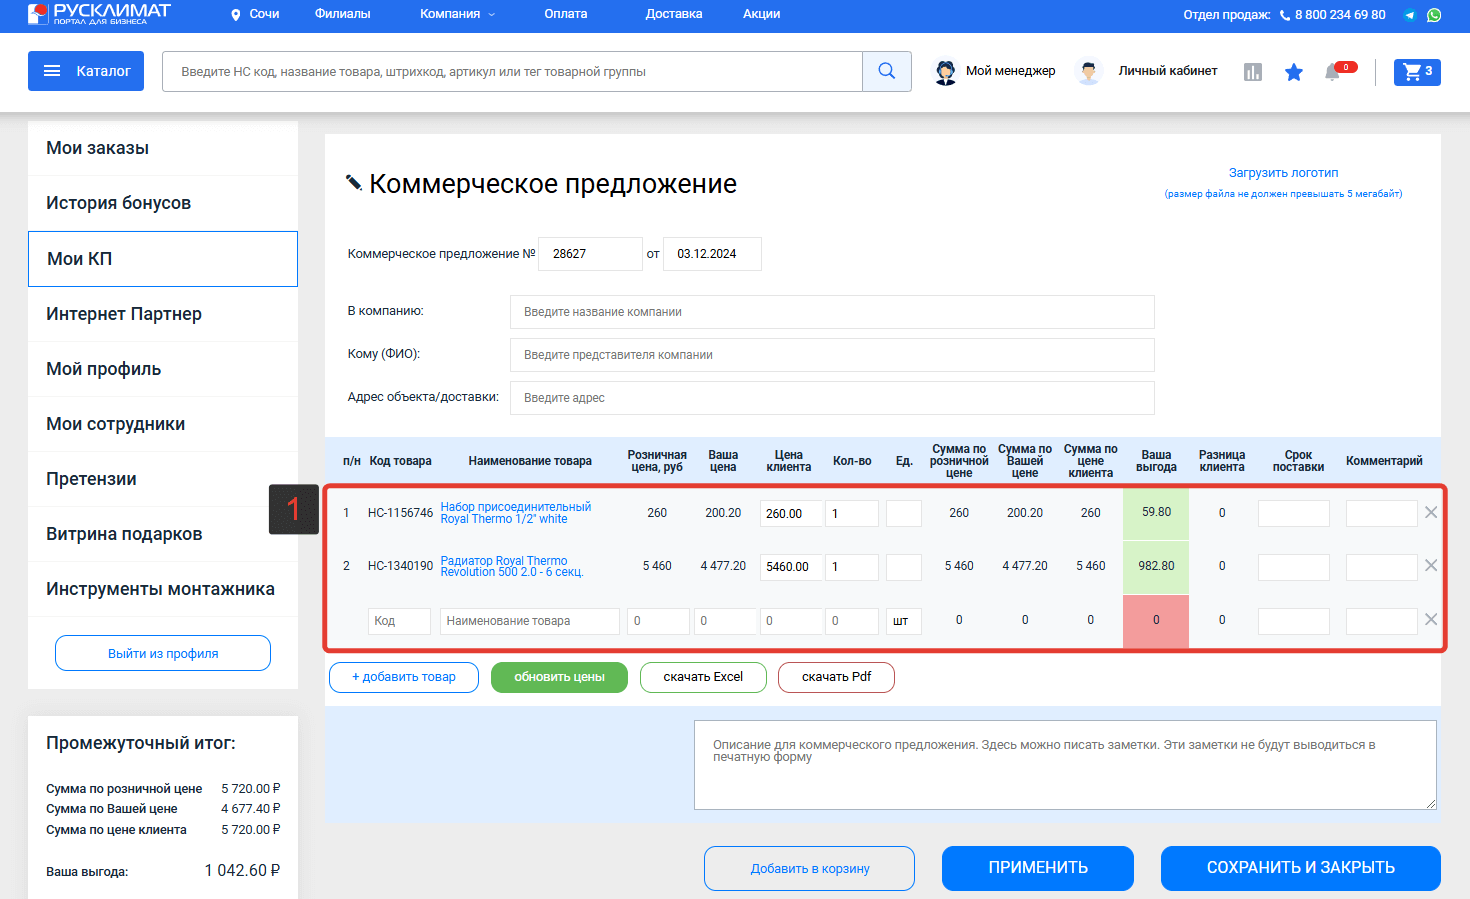Click + добавить товар button
The width and height of the screenshot is (1470, 899).
click(404, 677)
